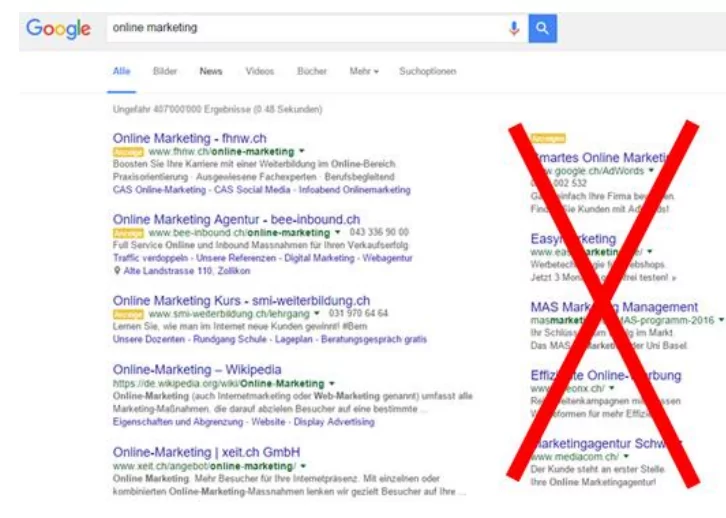726x518 pixels.
Task: Expand dropdown arrow next to MAS-programm-2016 URL
Action: point(721,320)
